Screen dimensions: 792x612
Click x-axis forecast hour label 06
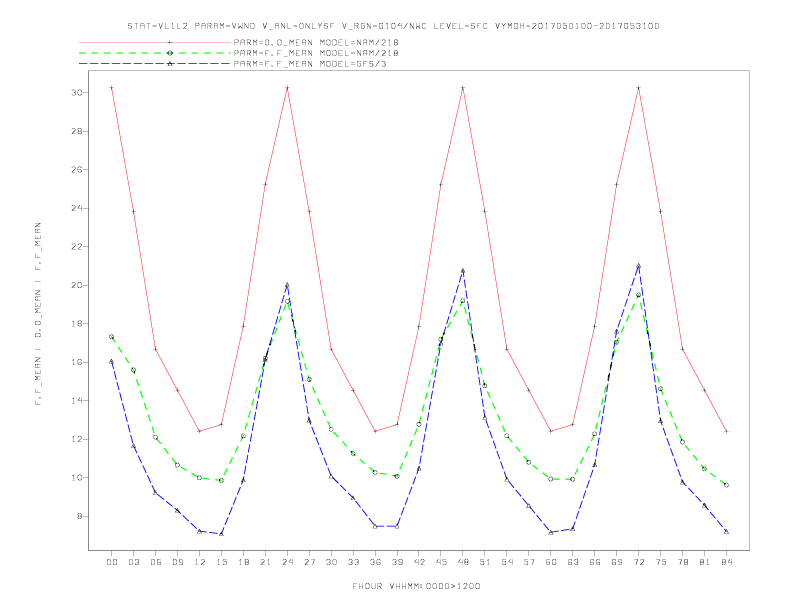[x=156, y=562]
